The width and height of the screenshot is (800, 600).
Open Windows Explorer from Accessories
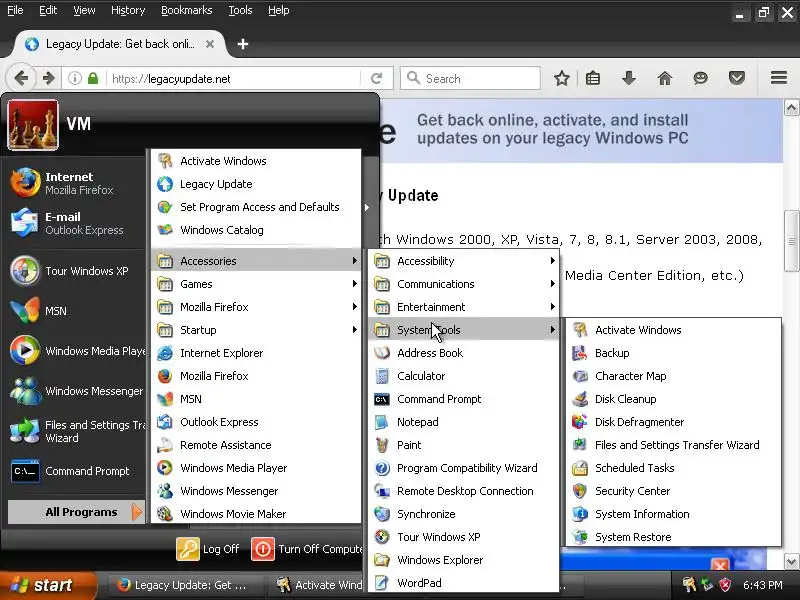pos(464,560)
